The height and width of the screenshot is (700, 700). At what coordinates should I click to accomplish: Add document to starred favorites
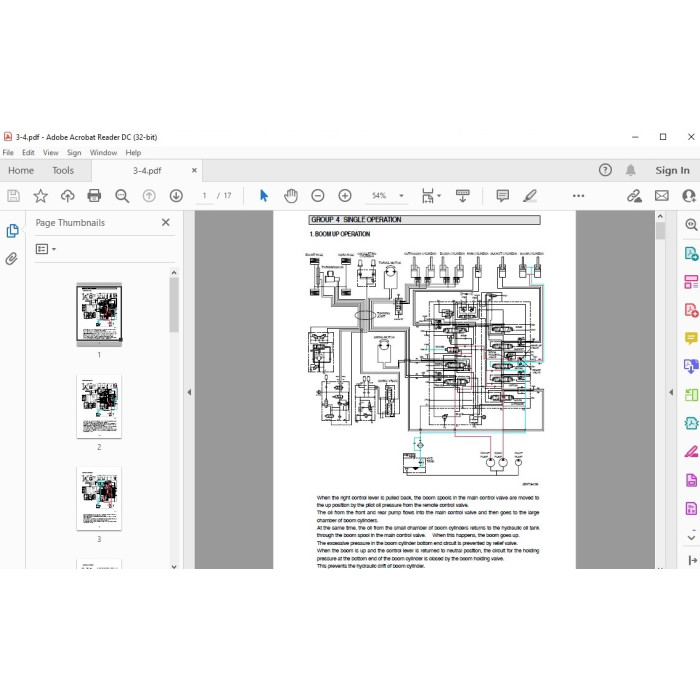[x=41, y=196]
